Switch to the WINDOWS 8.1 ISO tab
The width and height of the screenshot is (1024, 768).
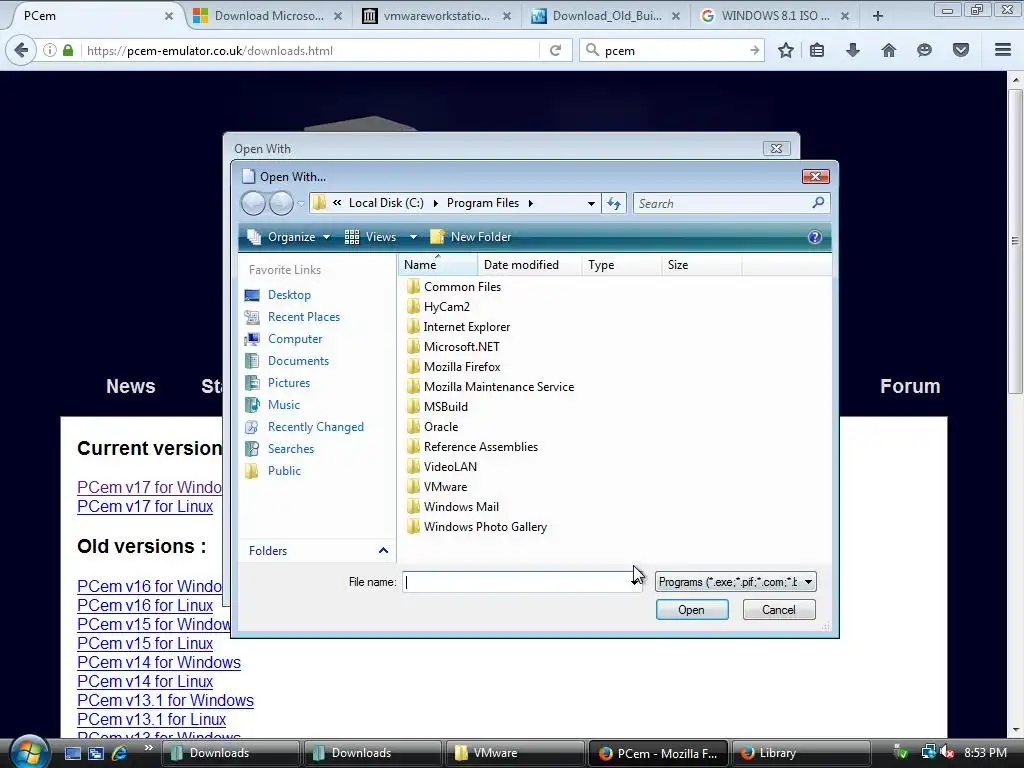775,16
